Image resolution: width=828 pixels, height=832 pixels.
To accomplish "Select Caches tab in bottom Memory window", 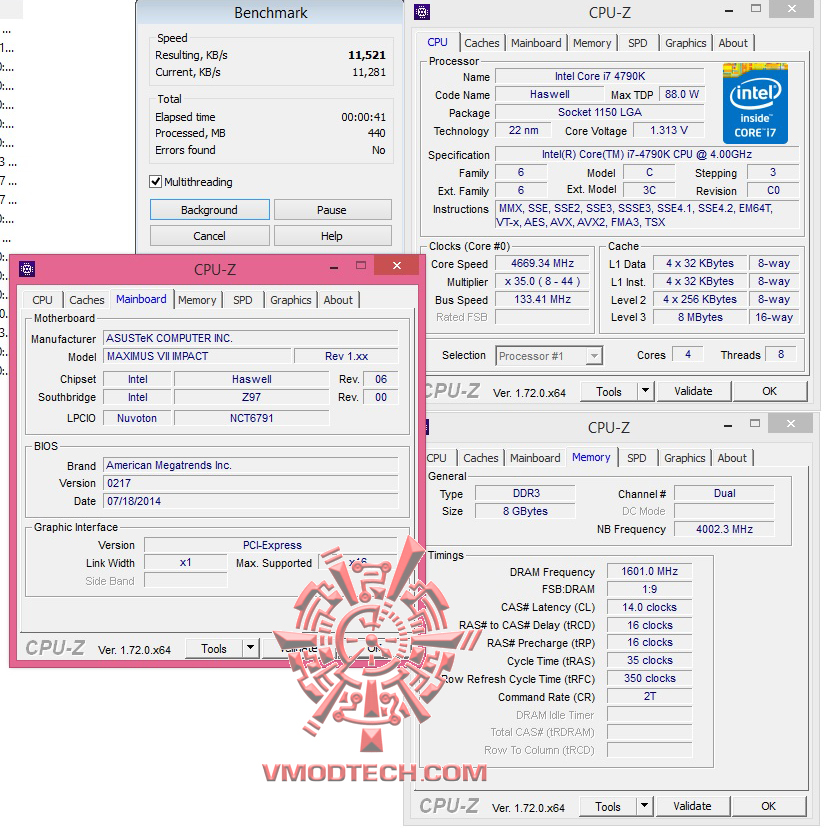I will (x=480, y=458).
